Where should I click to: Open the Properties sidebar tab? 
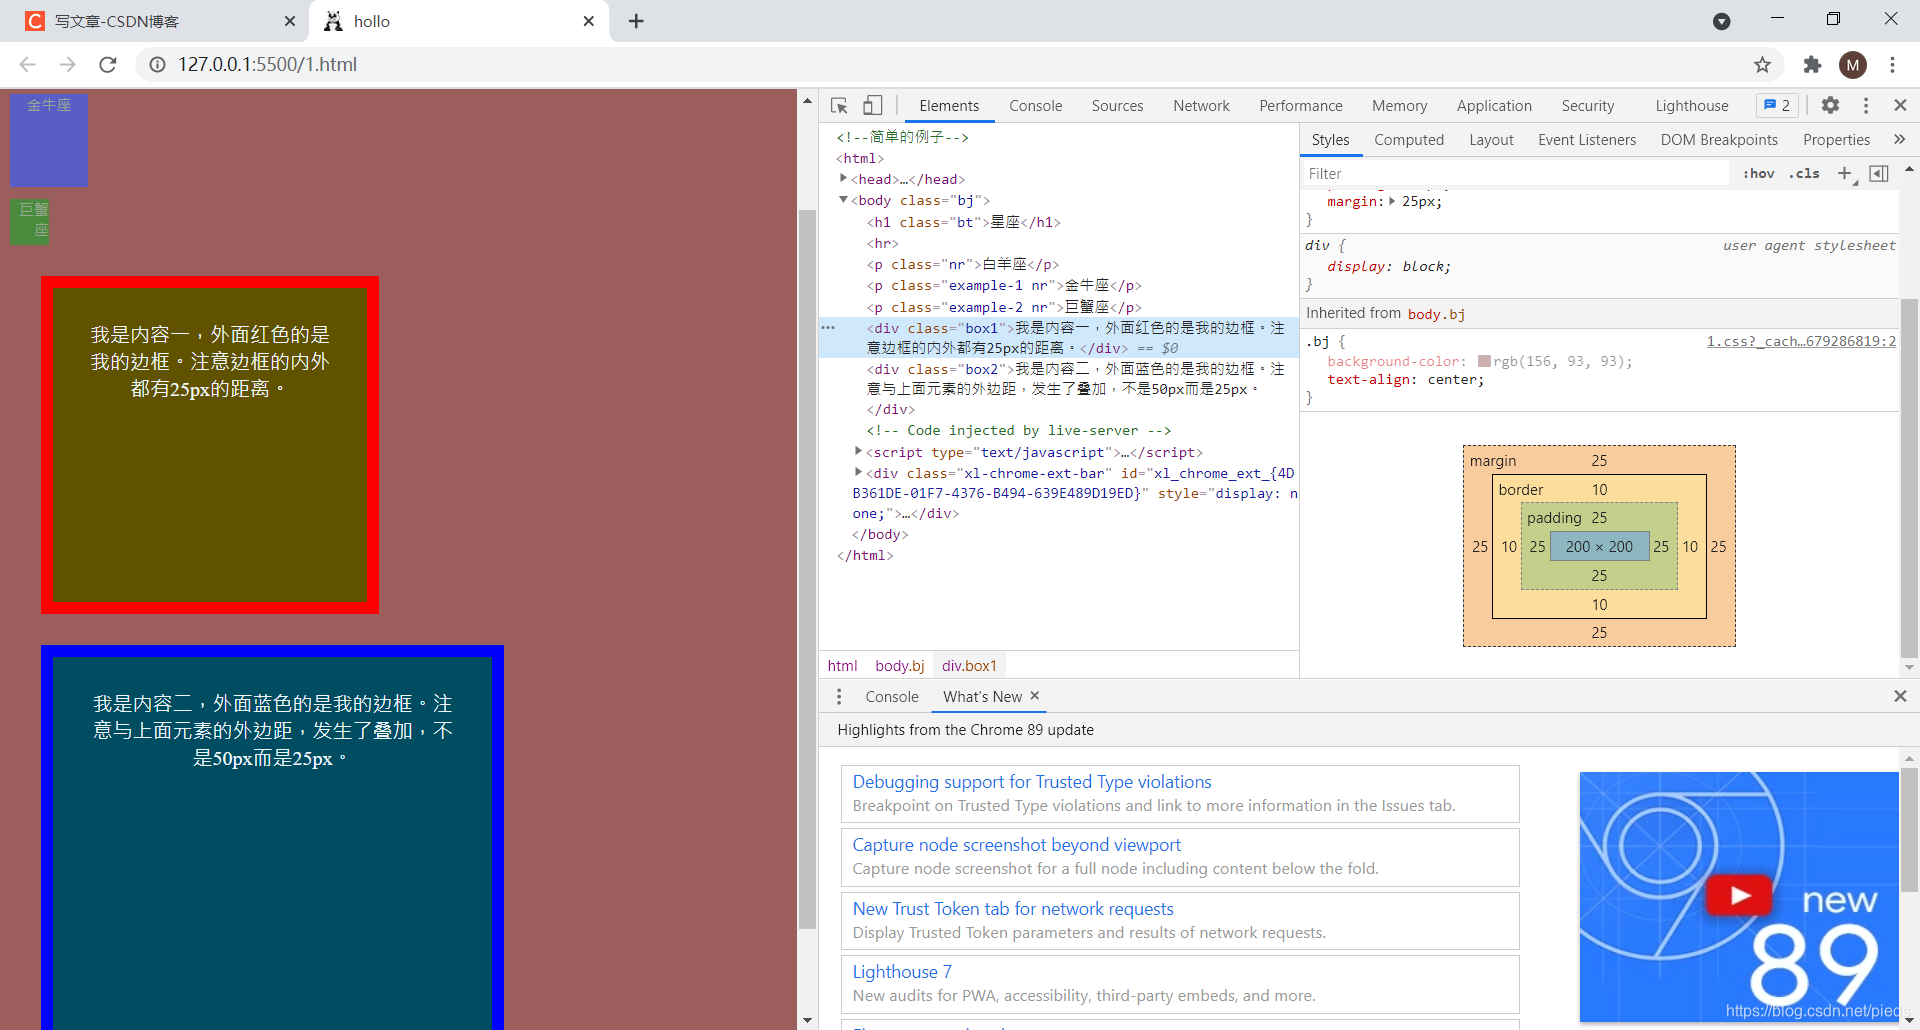coord(1836,140)
